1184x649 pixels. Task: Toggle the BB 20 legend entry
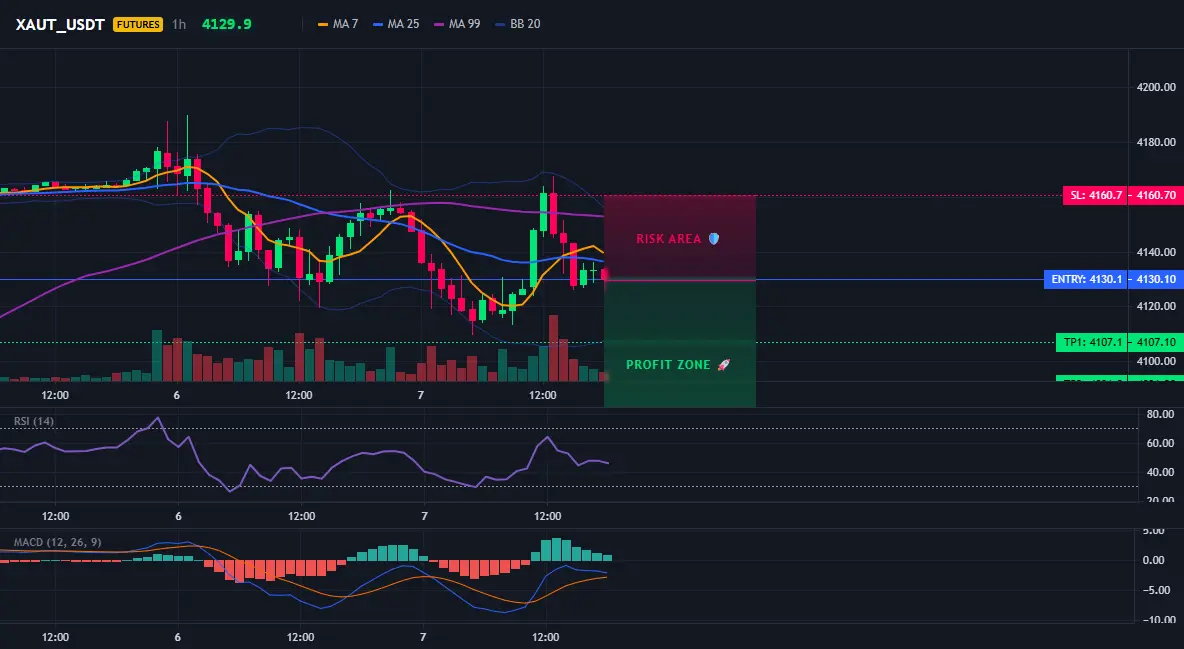[x=518, y=24]
